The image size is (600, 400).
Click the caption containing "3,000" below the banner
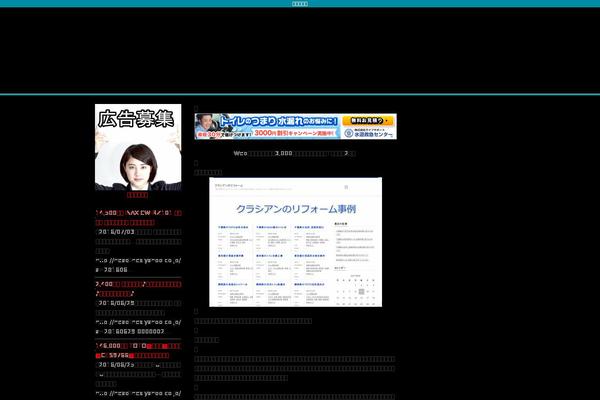tap(295, 153)
